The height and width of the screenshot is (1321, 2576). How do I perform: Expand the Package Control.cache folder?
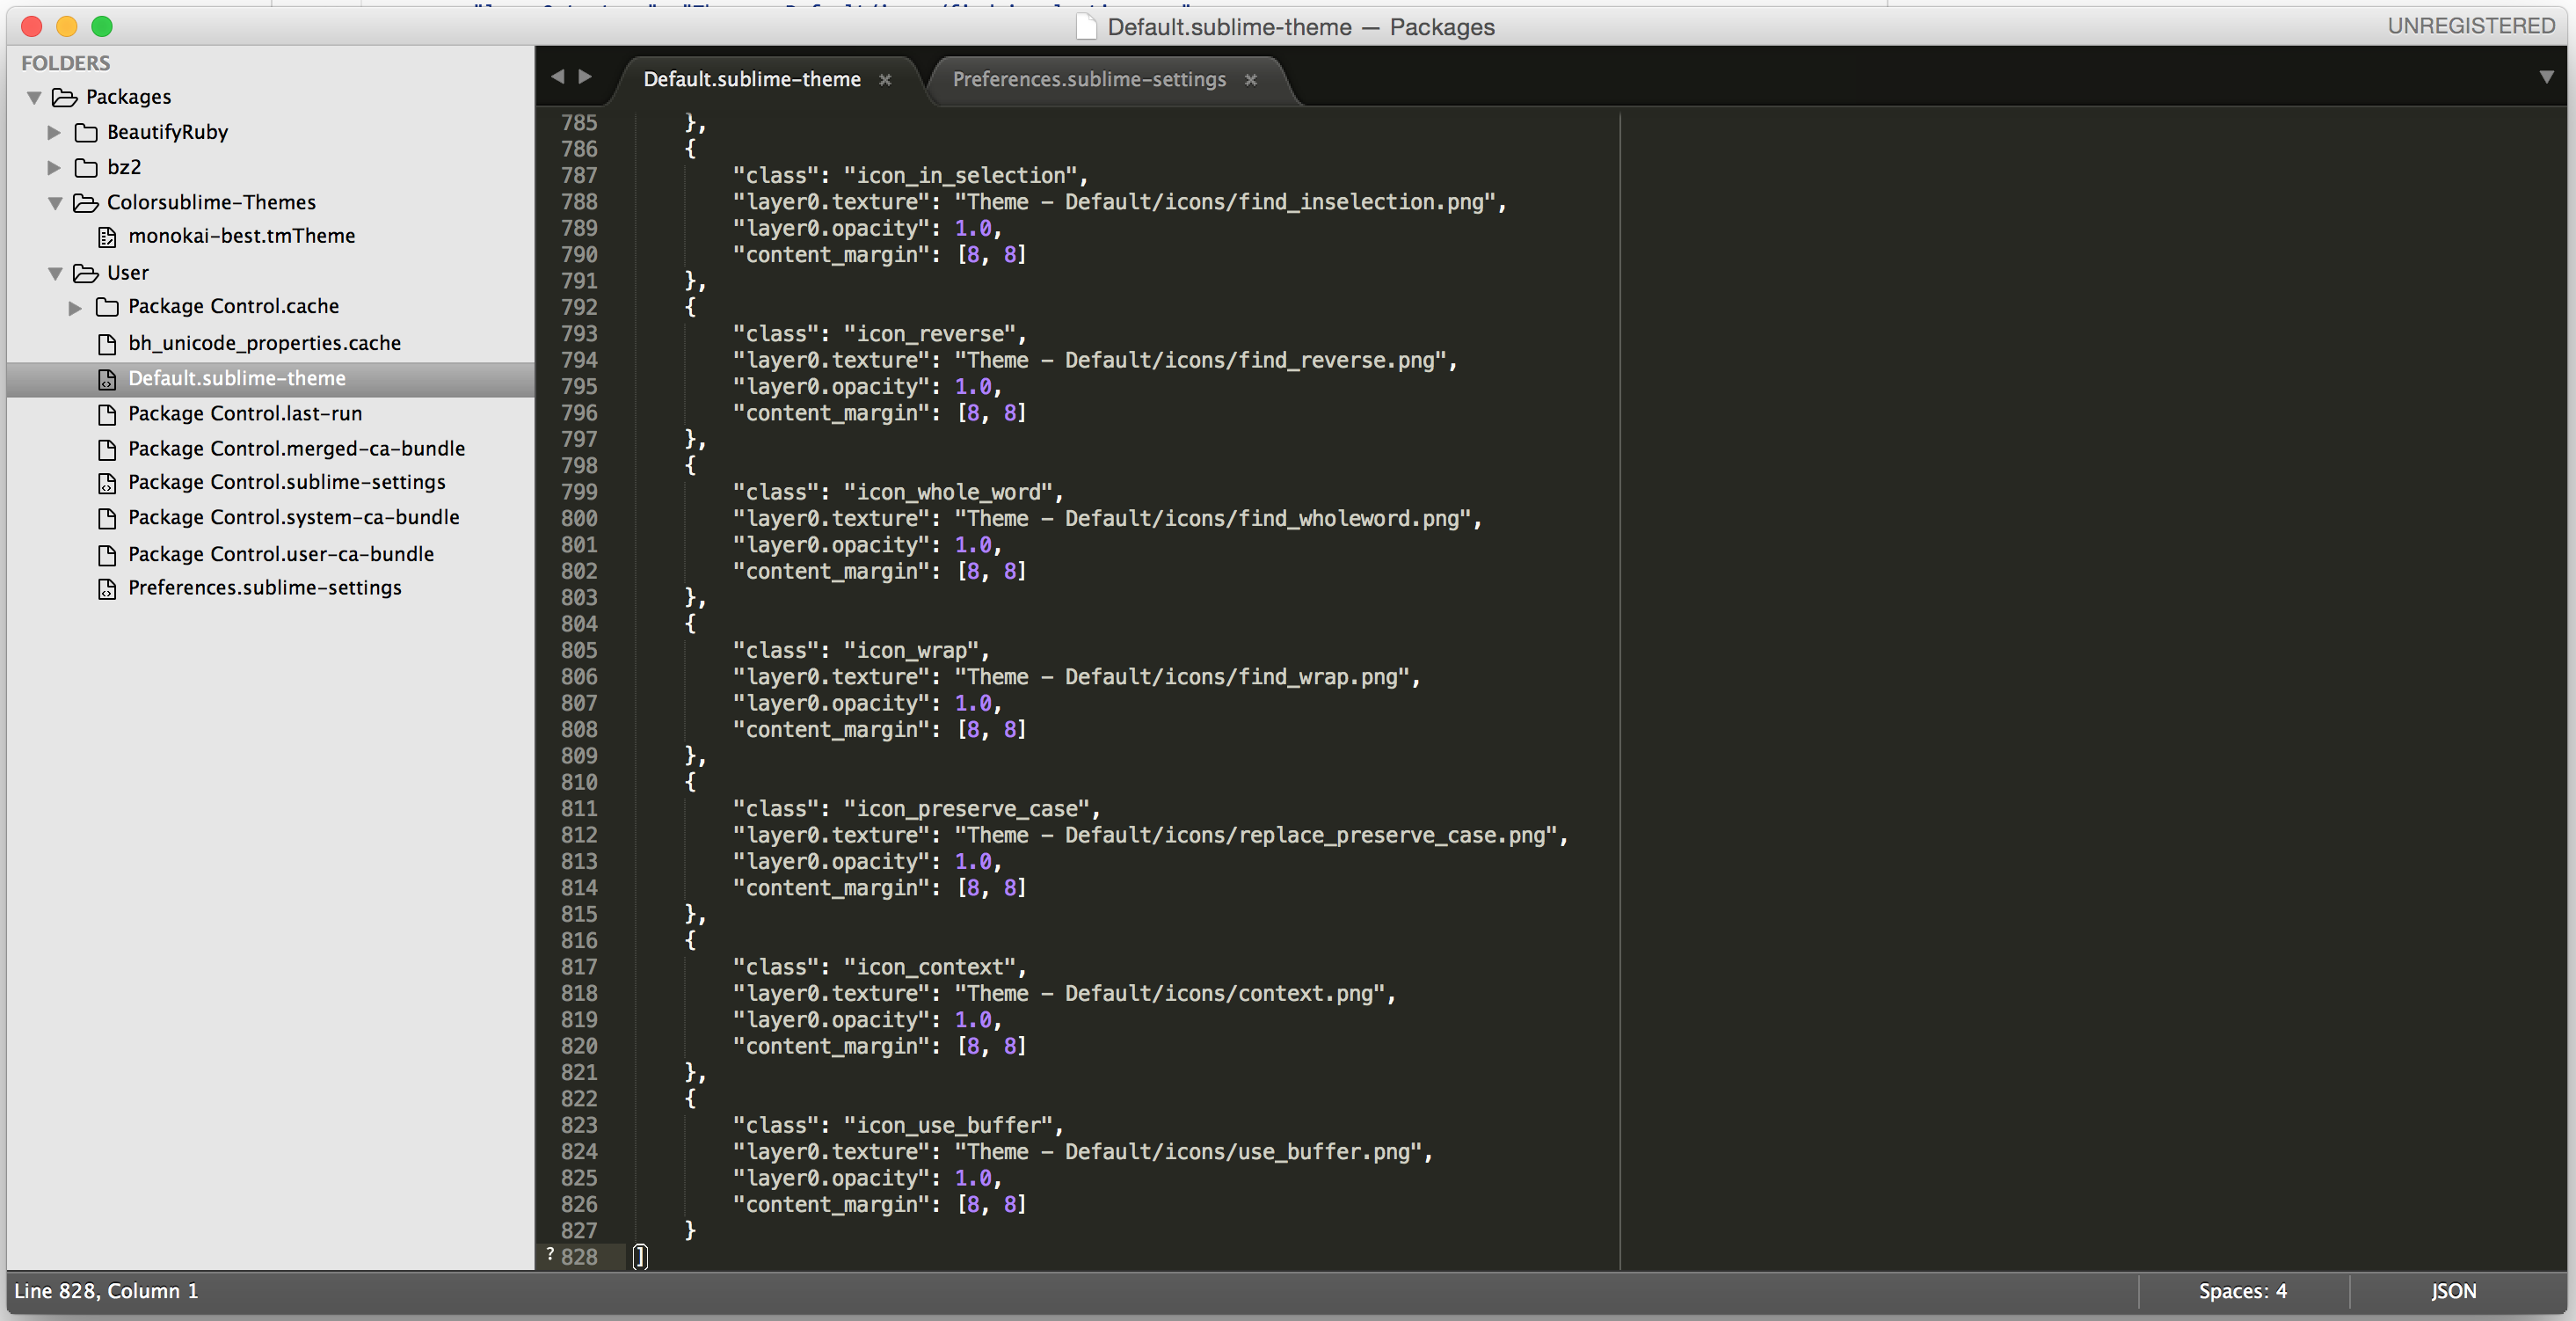click(76, 307)
